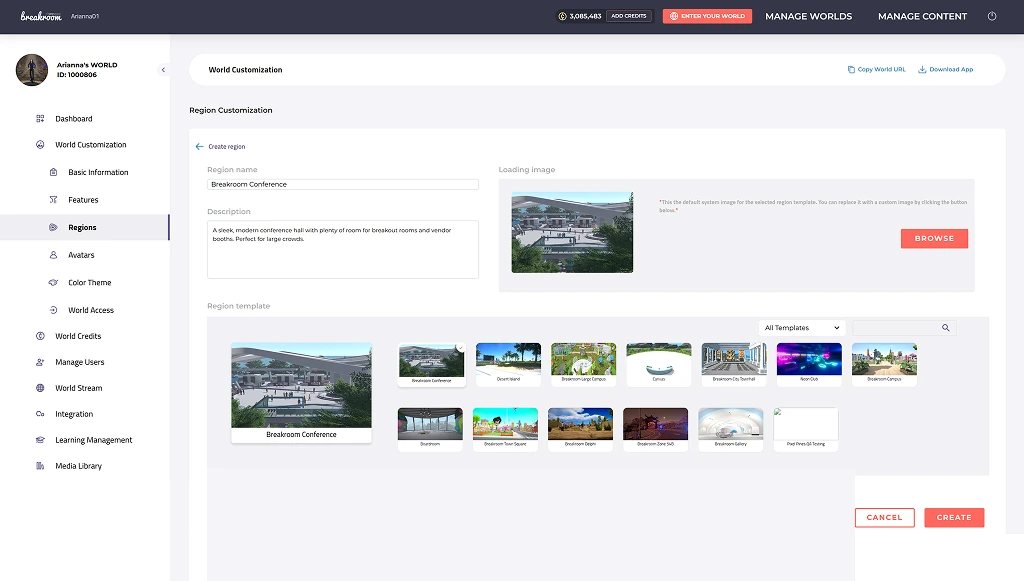Viewport: 1024px width, 581px height.
Task: Click the Features icon in sidebar
Action: pos(54,200)
